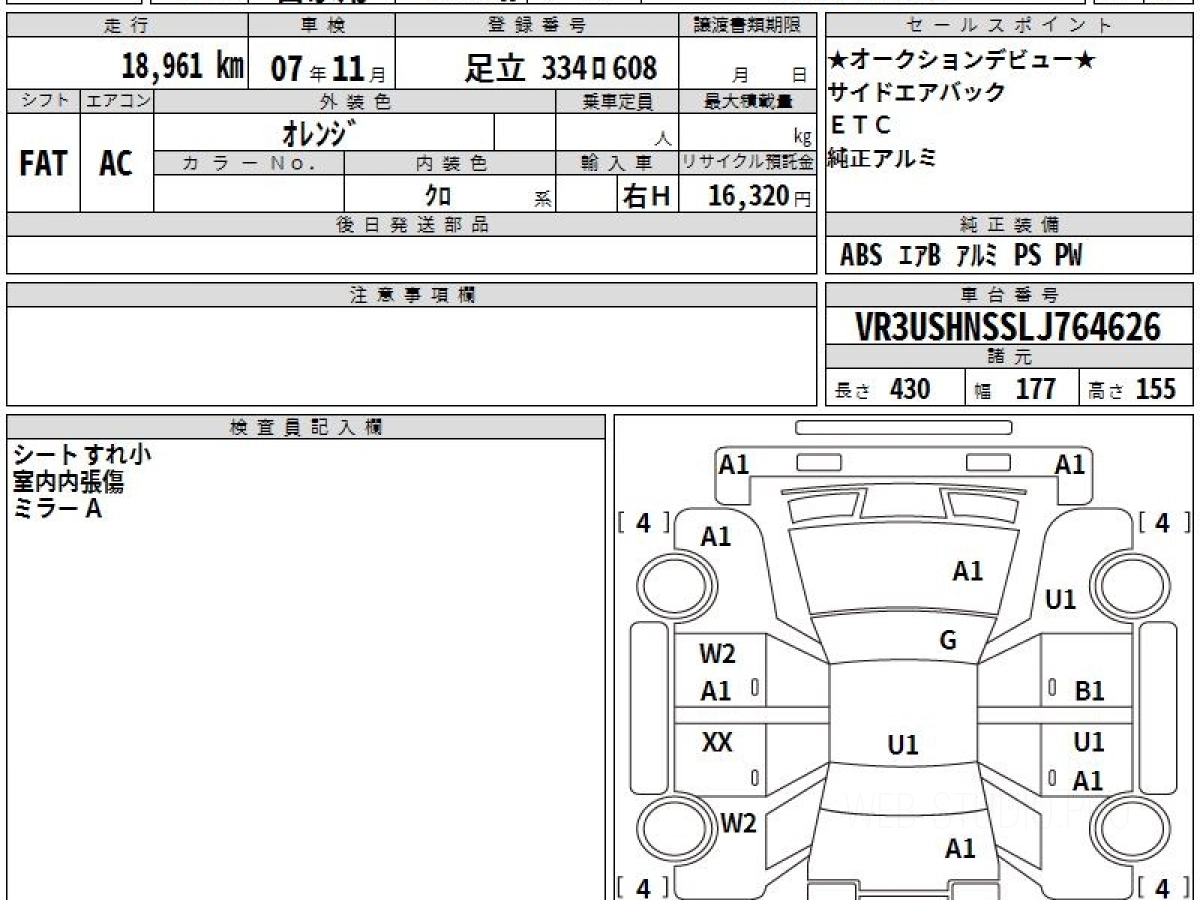Click the 外装色 header
The width and height of the screenshot is (1200, 900).
(x=355, y=101)
